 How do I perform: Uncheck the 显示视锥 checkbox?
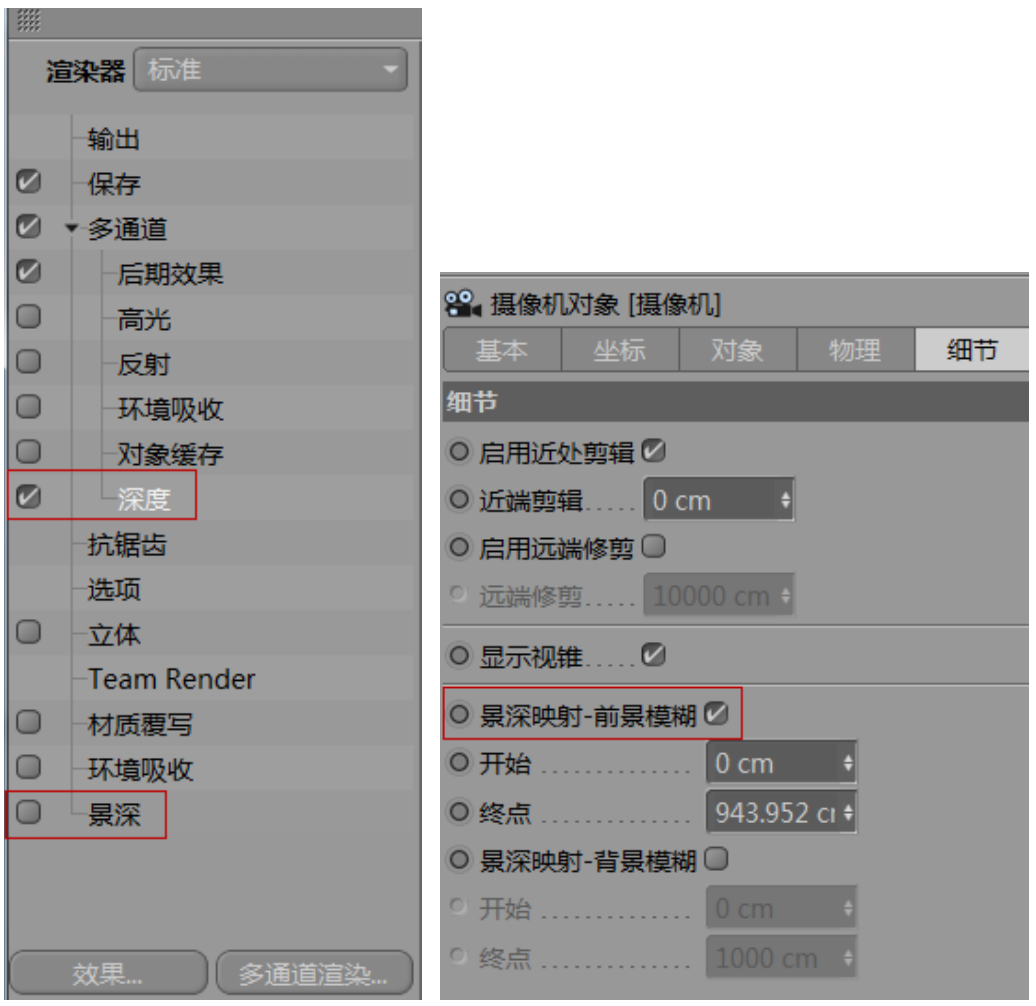click(653, 655)
